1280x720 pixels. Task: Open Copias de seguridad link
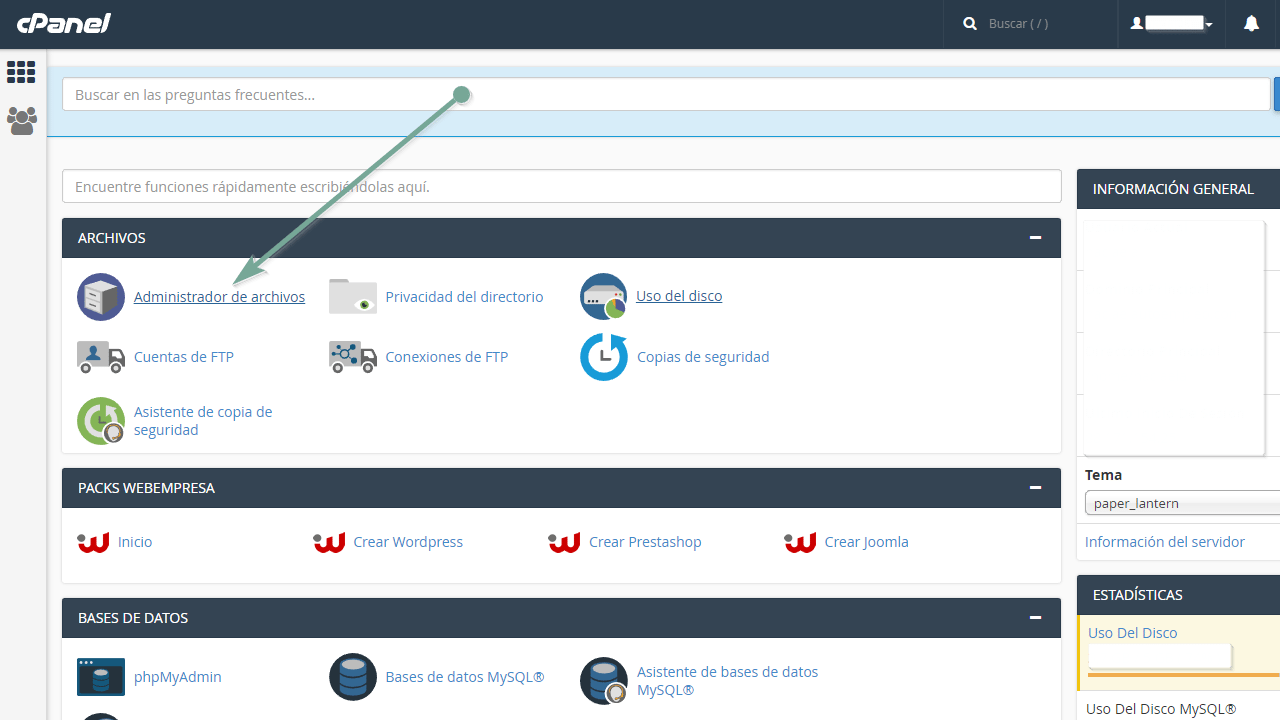click(x=703, y=357)
